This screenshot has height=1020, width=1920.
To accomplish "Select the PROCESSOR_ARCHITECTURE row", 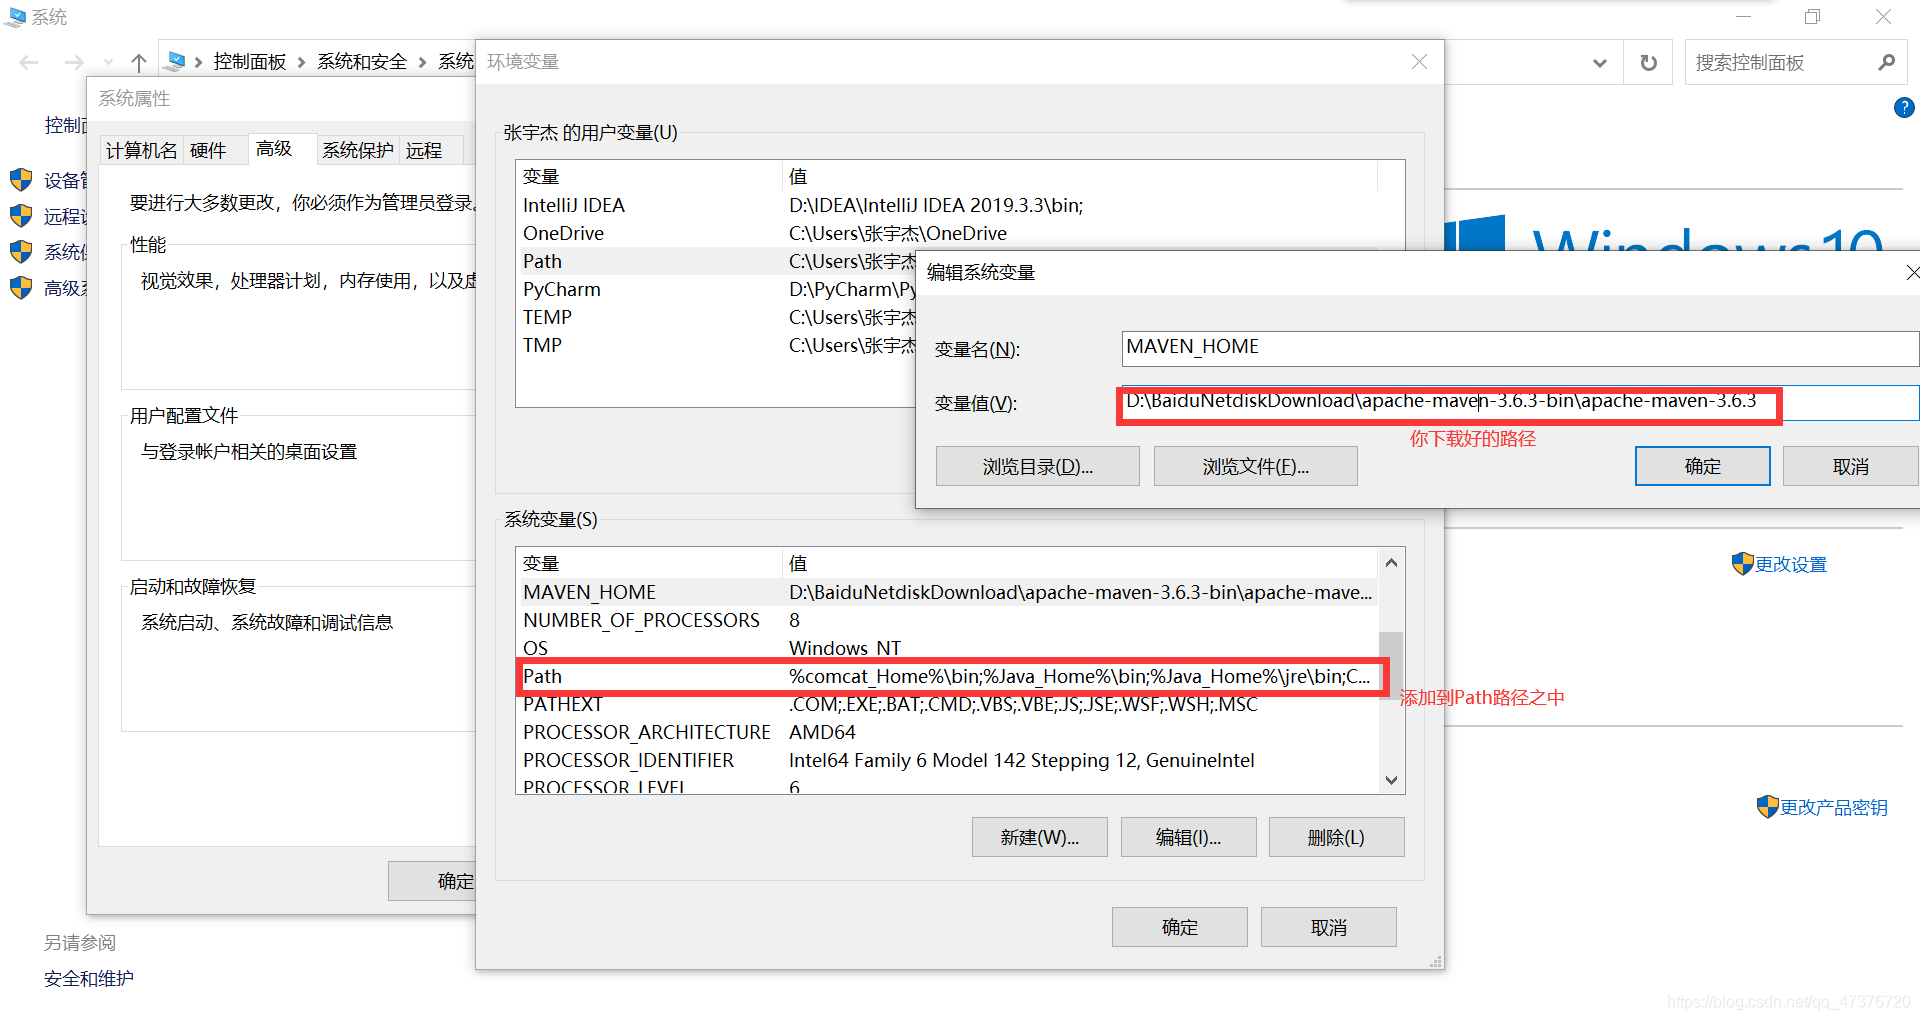I will coord(948,732).
